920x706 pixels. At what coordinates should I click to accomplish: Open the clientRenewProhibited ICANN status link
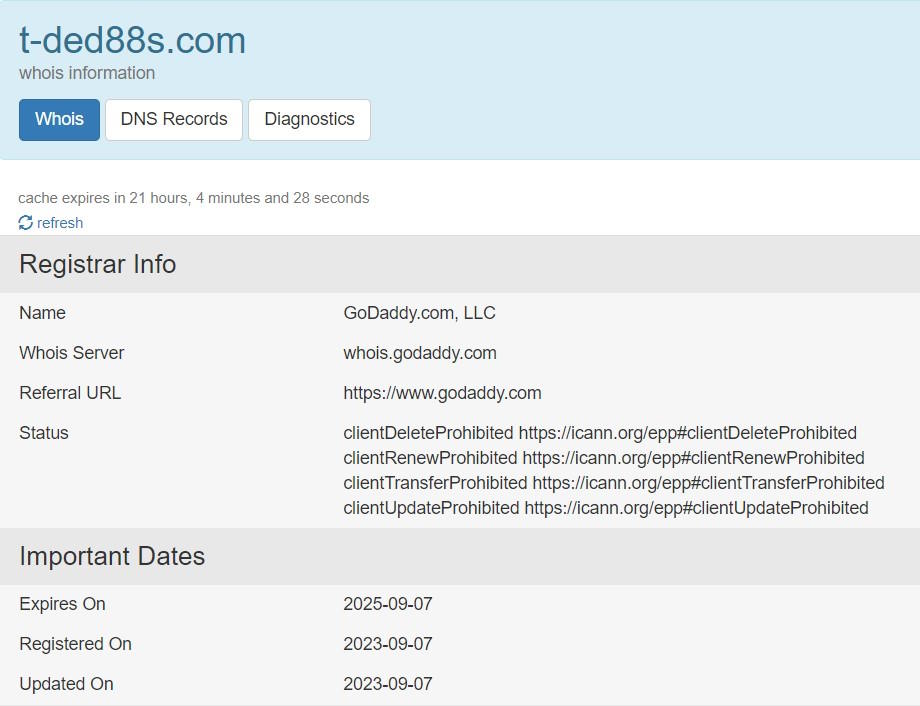[691, 458]
